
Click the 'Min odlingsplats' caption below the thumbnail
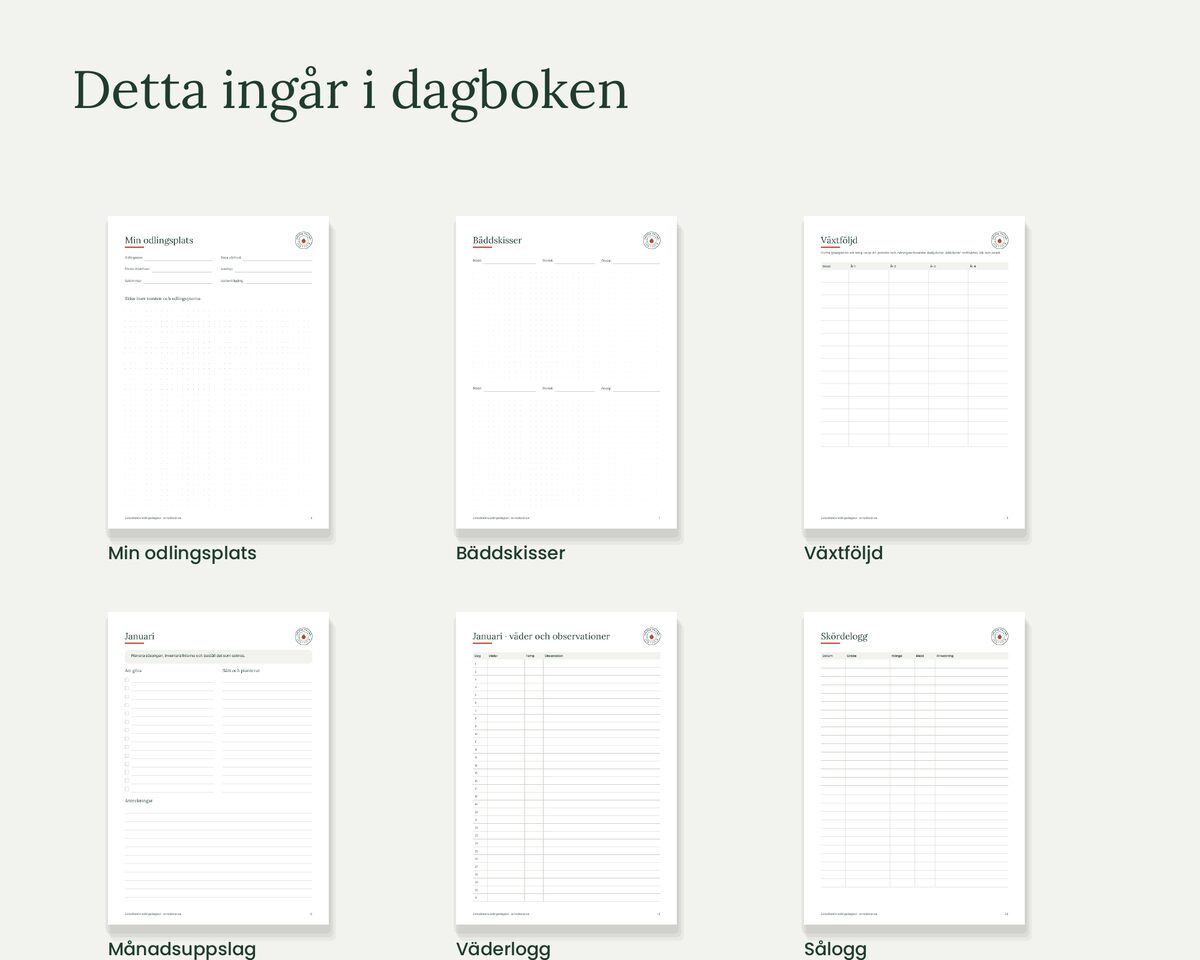coord(182,553)
